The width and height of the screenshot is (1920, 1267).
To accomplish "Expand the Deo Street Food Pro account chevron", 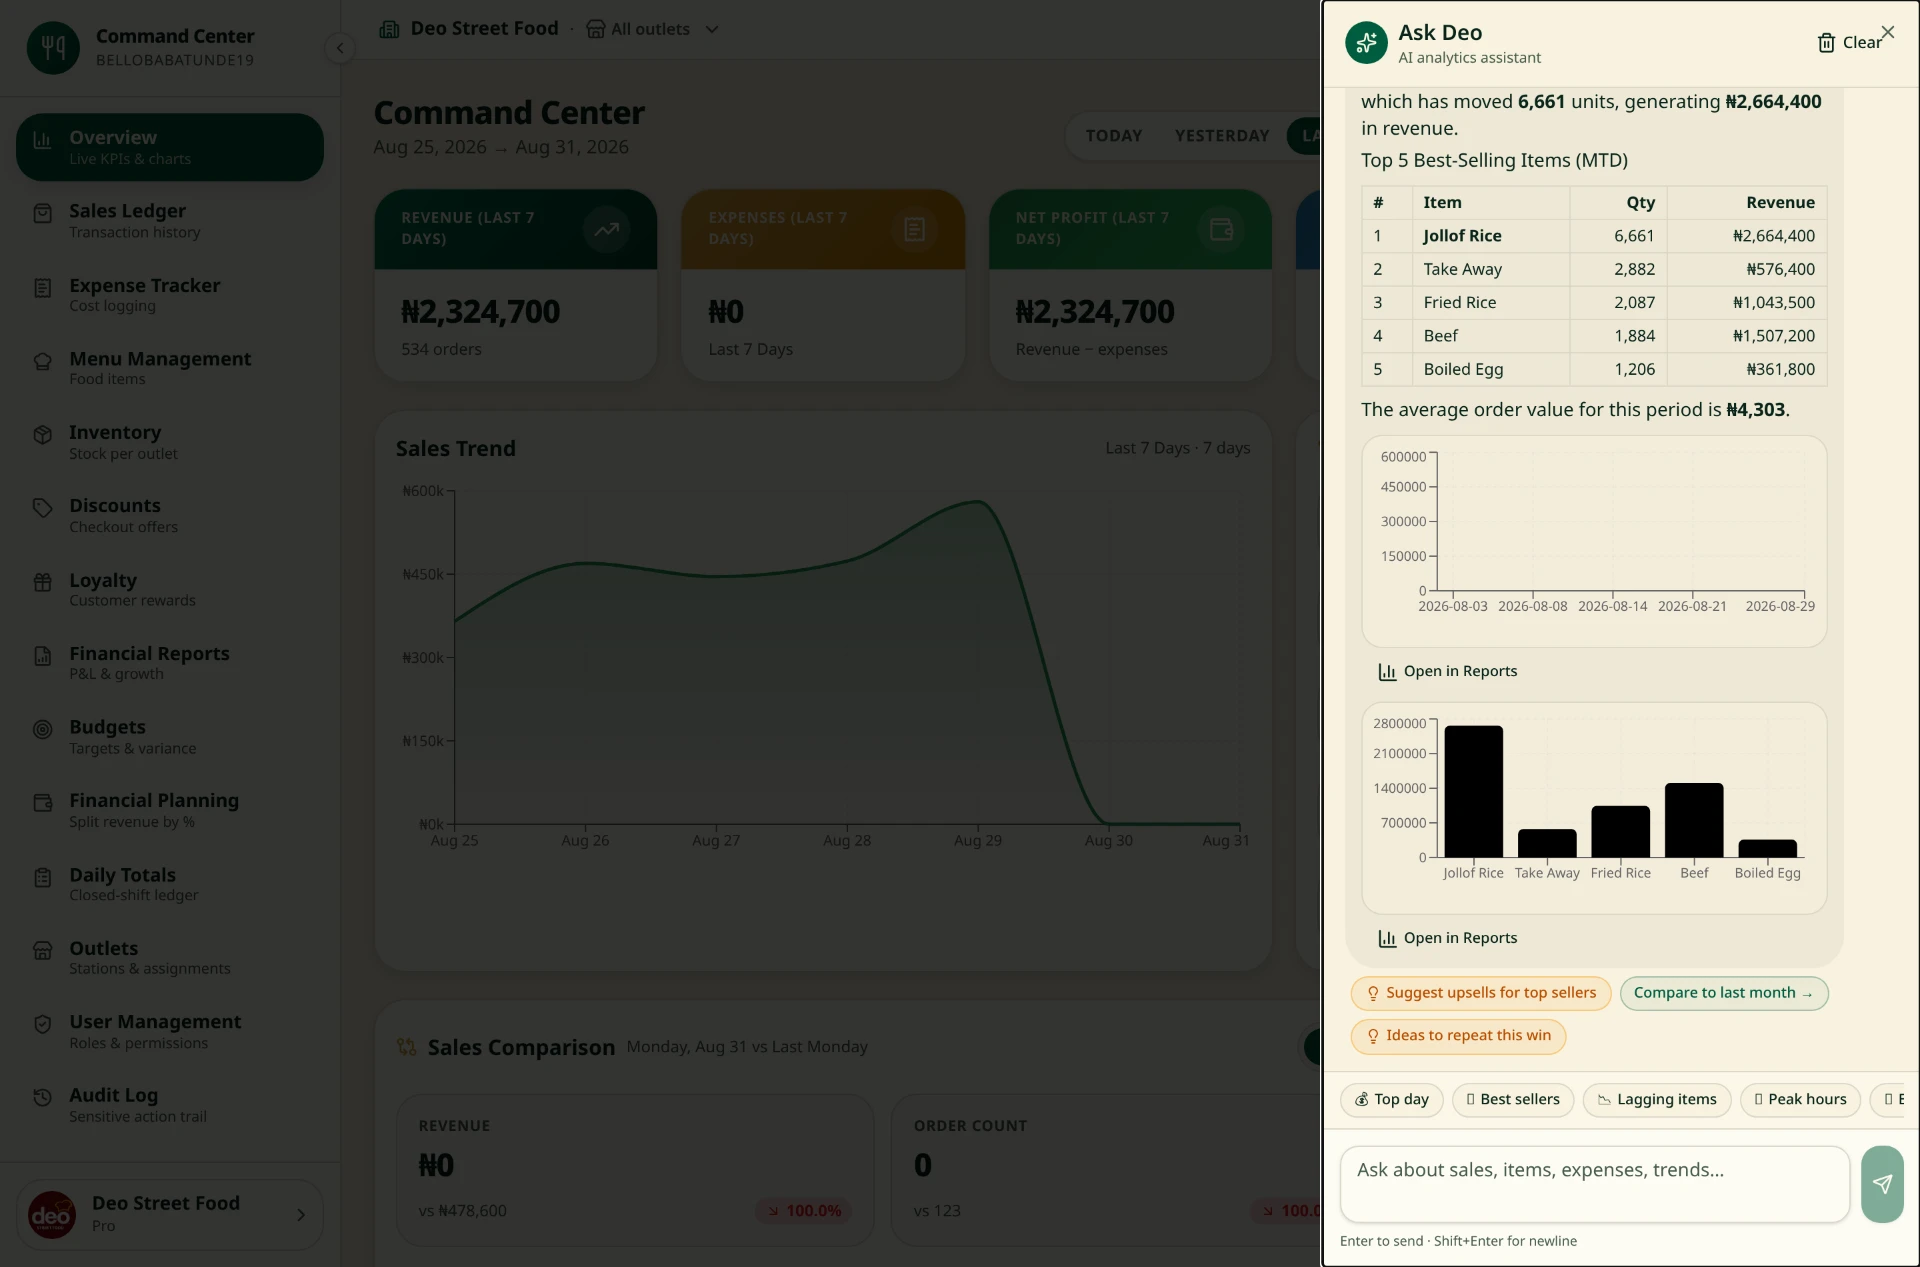I will [301, 1214].
